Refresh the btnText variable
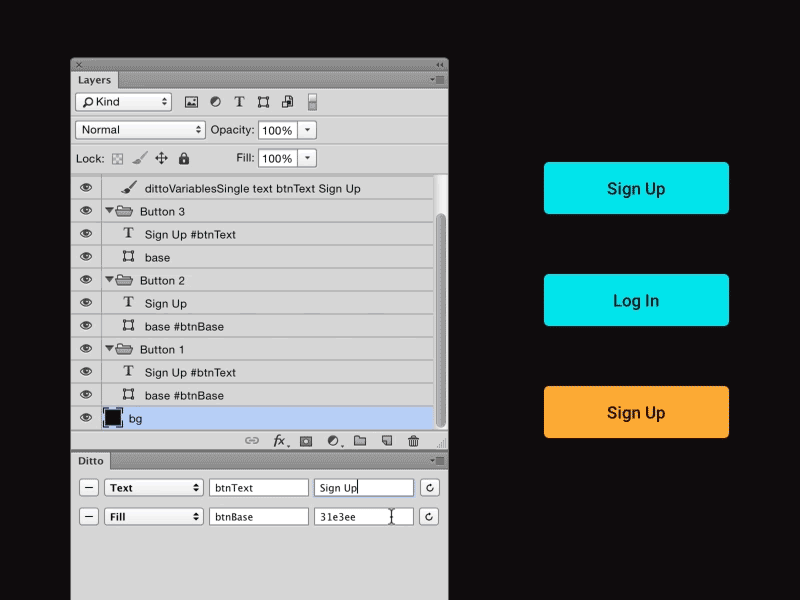This screenshot has height=600, width=800. 430,488
